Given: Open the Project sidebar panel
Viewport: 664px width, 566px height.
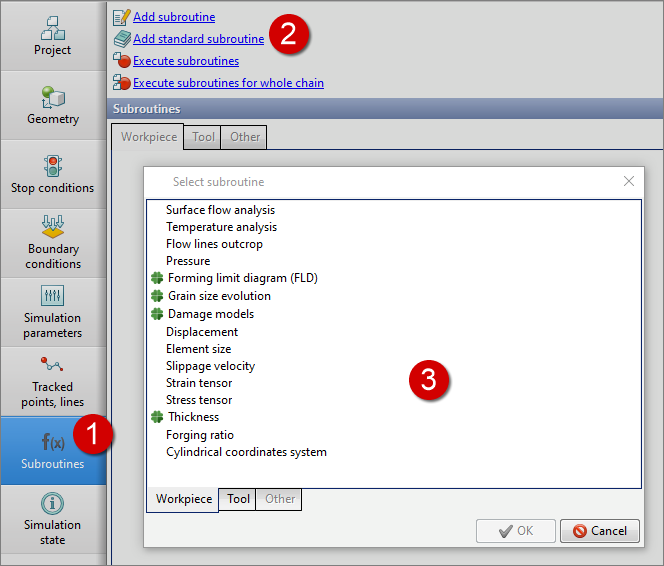Looking at the screenshot, I should click(52, 35).
